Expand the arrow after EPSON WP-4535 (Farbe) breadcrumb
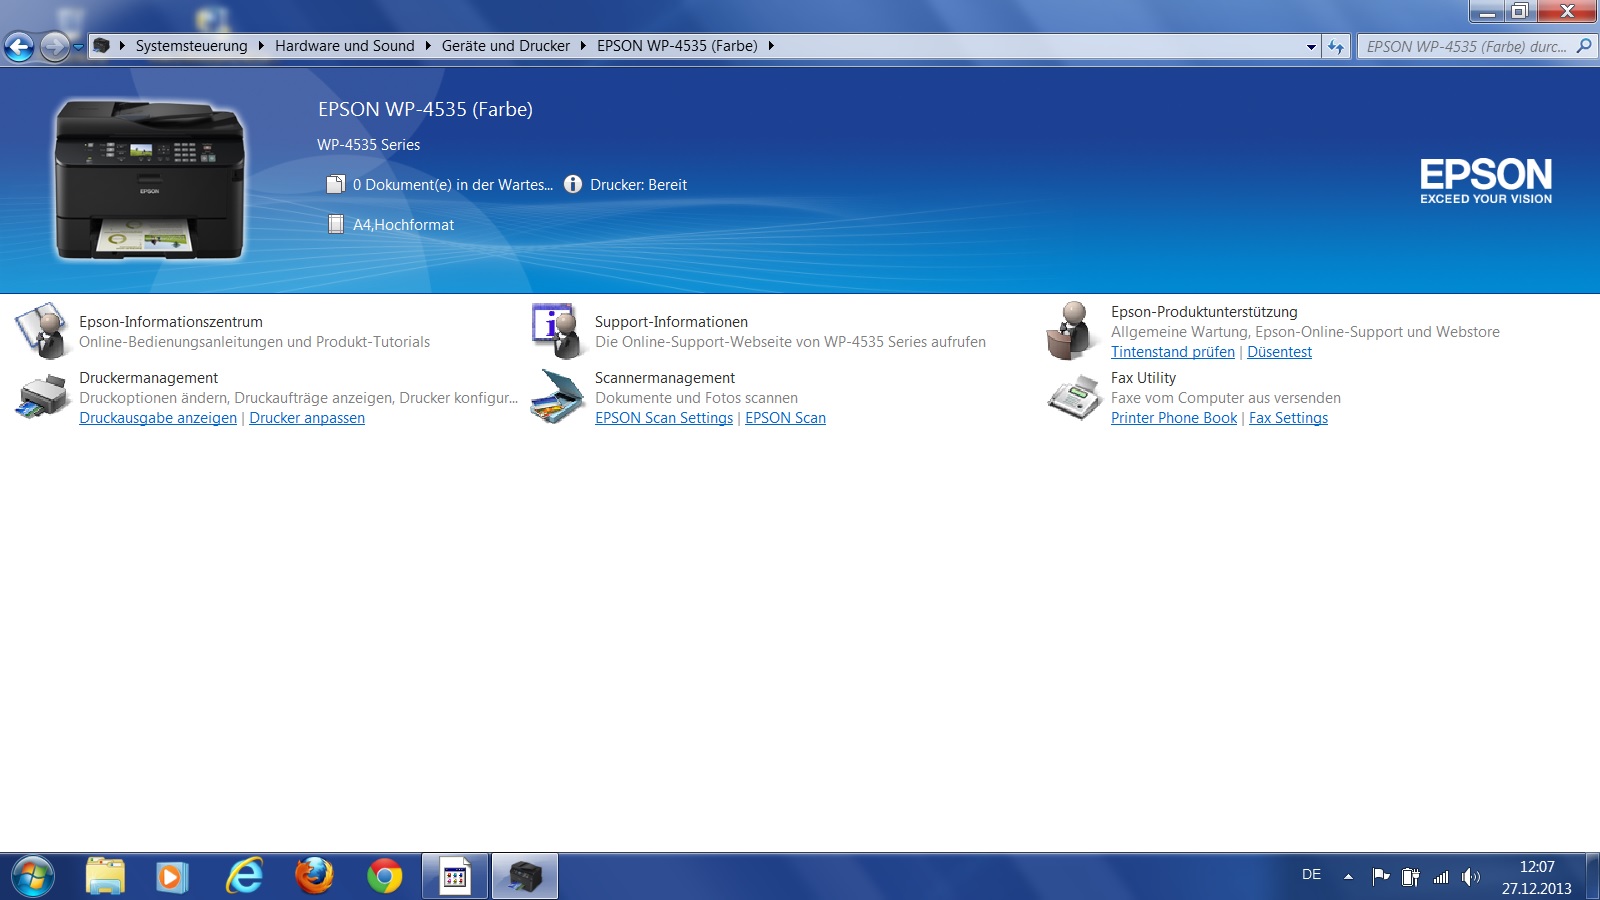This screenshot has width=1600, height=900. click(x=771, y=46)
